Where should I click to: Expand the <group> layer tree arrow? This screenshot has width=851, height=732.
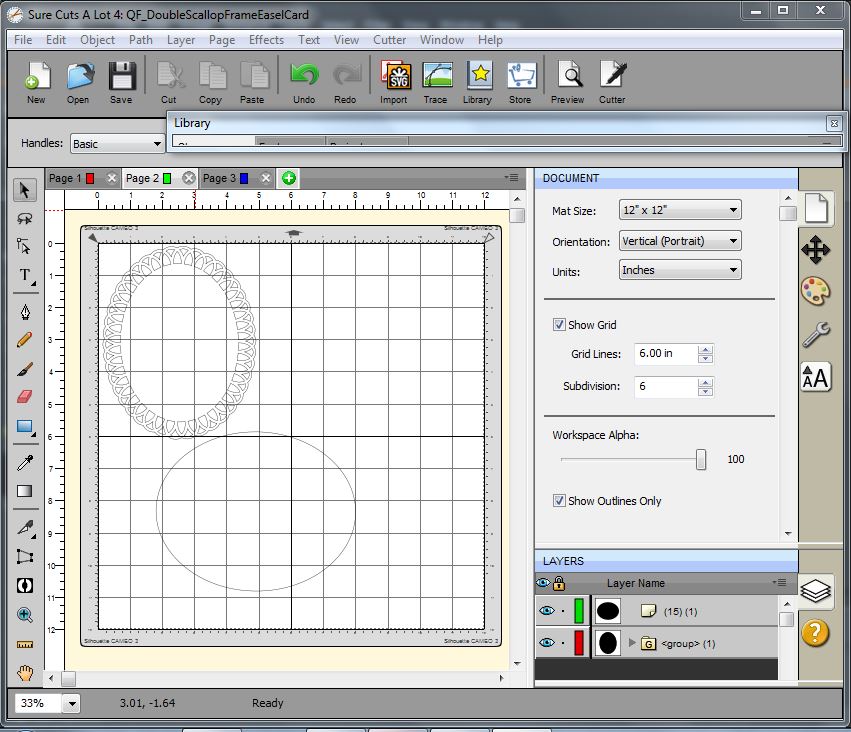tap(632, 643)
